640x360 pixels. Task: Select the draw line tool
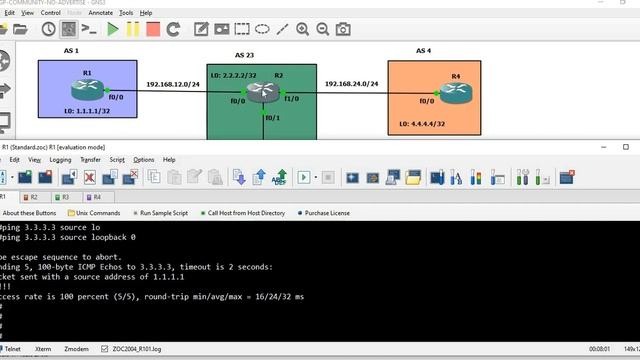pyautogui.click(x=282, y=29)
